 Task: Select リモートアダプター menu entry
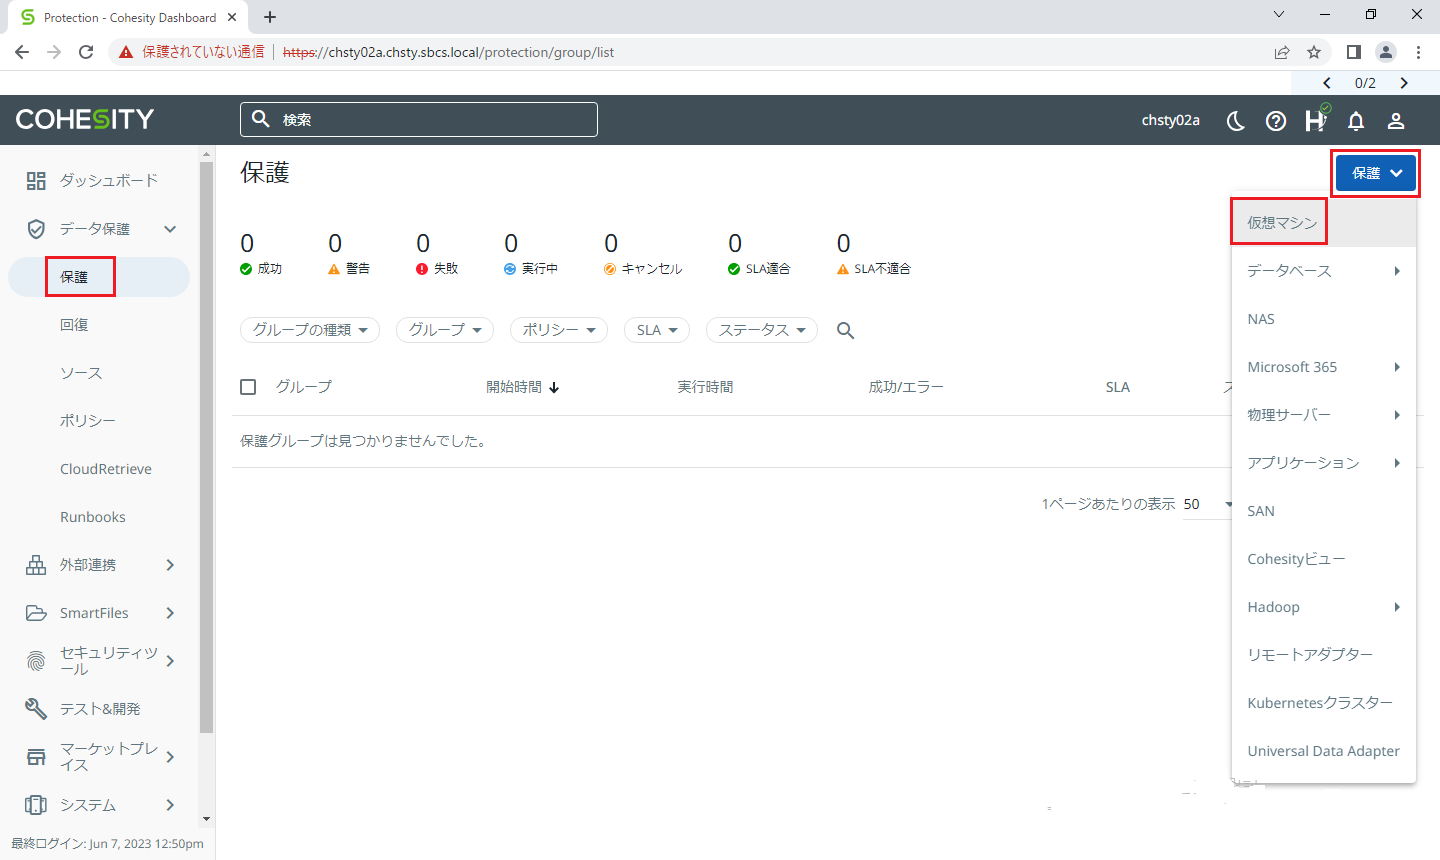tap(1324, 655)
